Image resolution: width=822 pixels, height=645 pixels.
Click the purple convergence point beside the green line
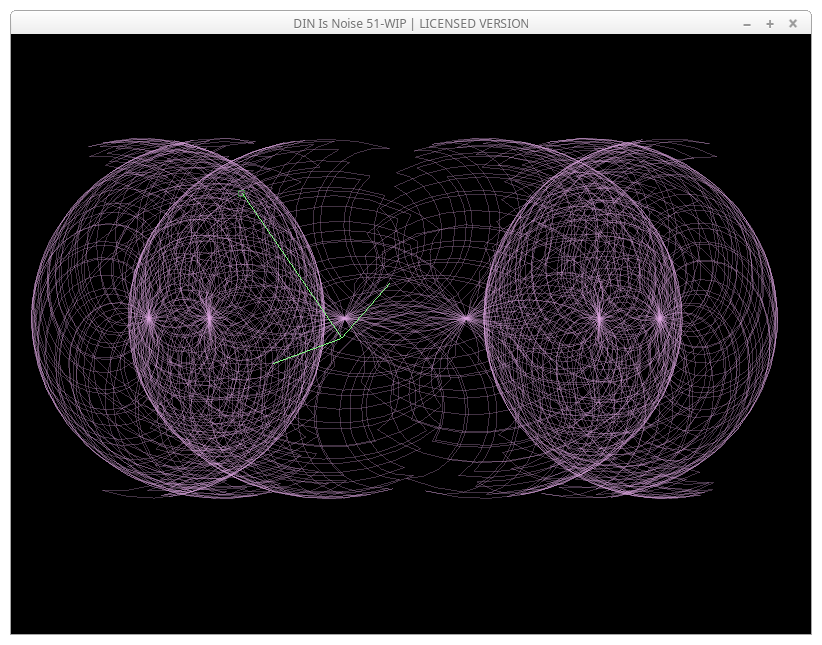pos(345,319)
